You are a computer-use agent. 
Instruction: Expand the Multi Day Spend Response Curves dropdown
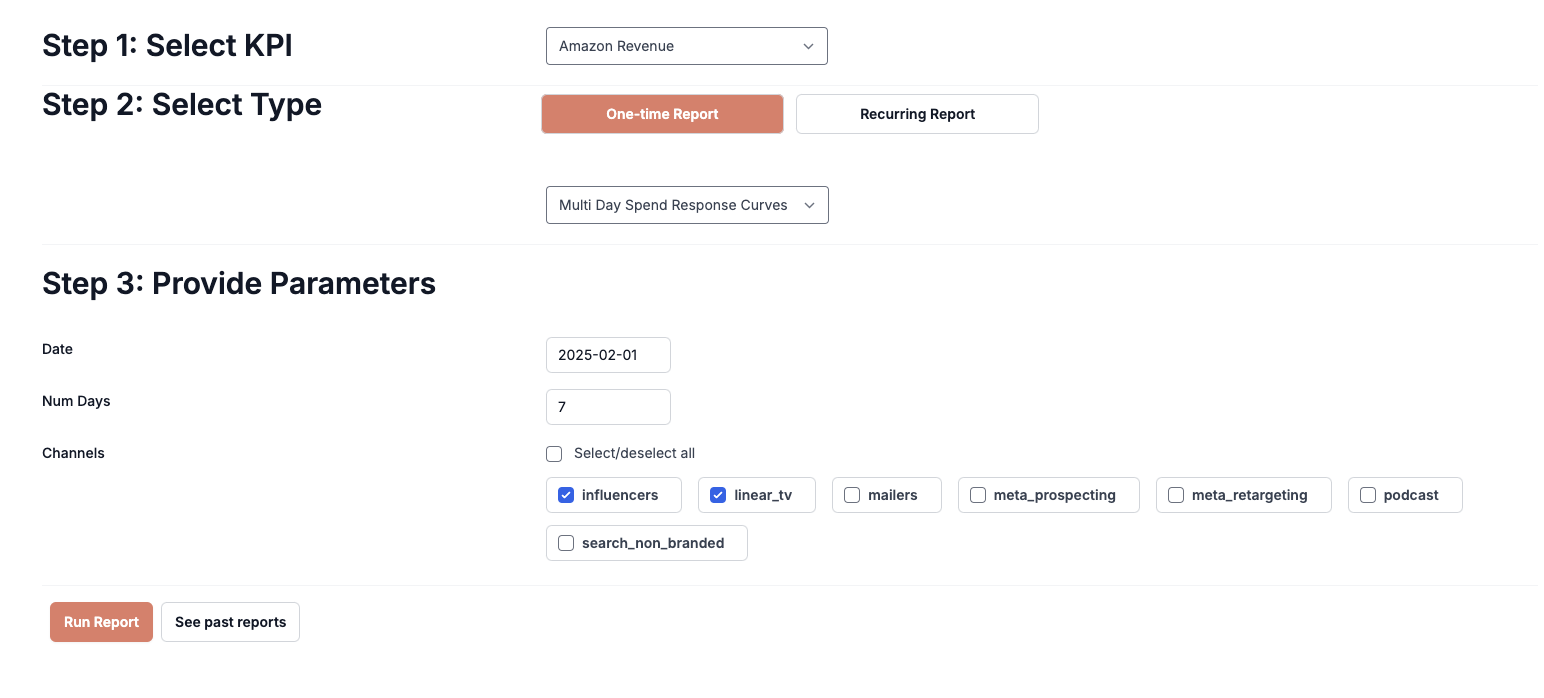point(686,205)
